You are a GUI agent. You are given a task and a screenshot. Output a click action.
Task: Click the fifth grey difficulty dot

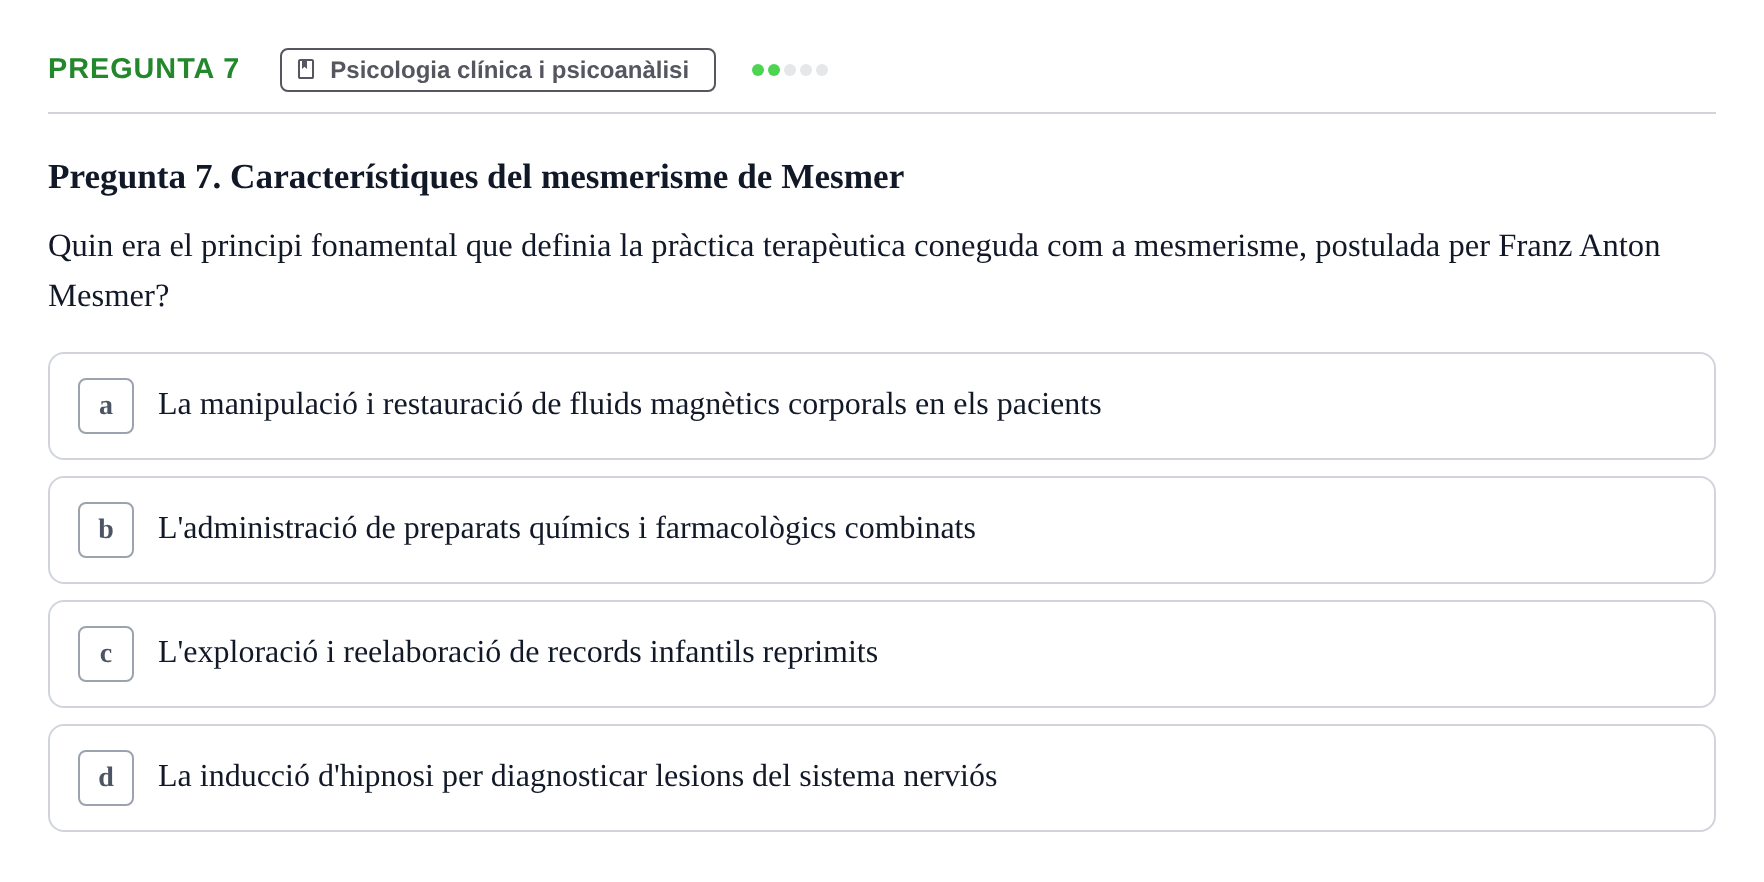pos(822,70)
